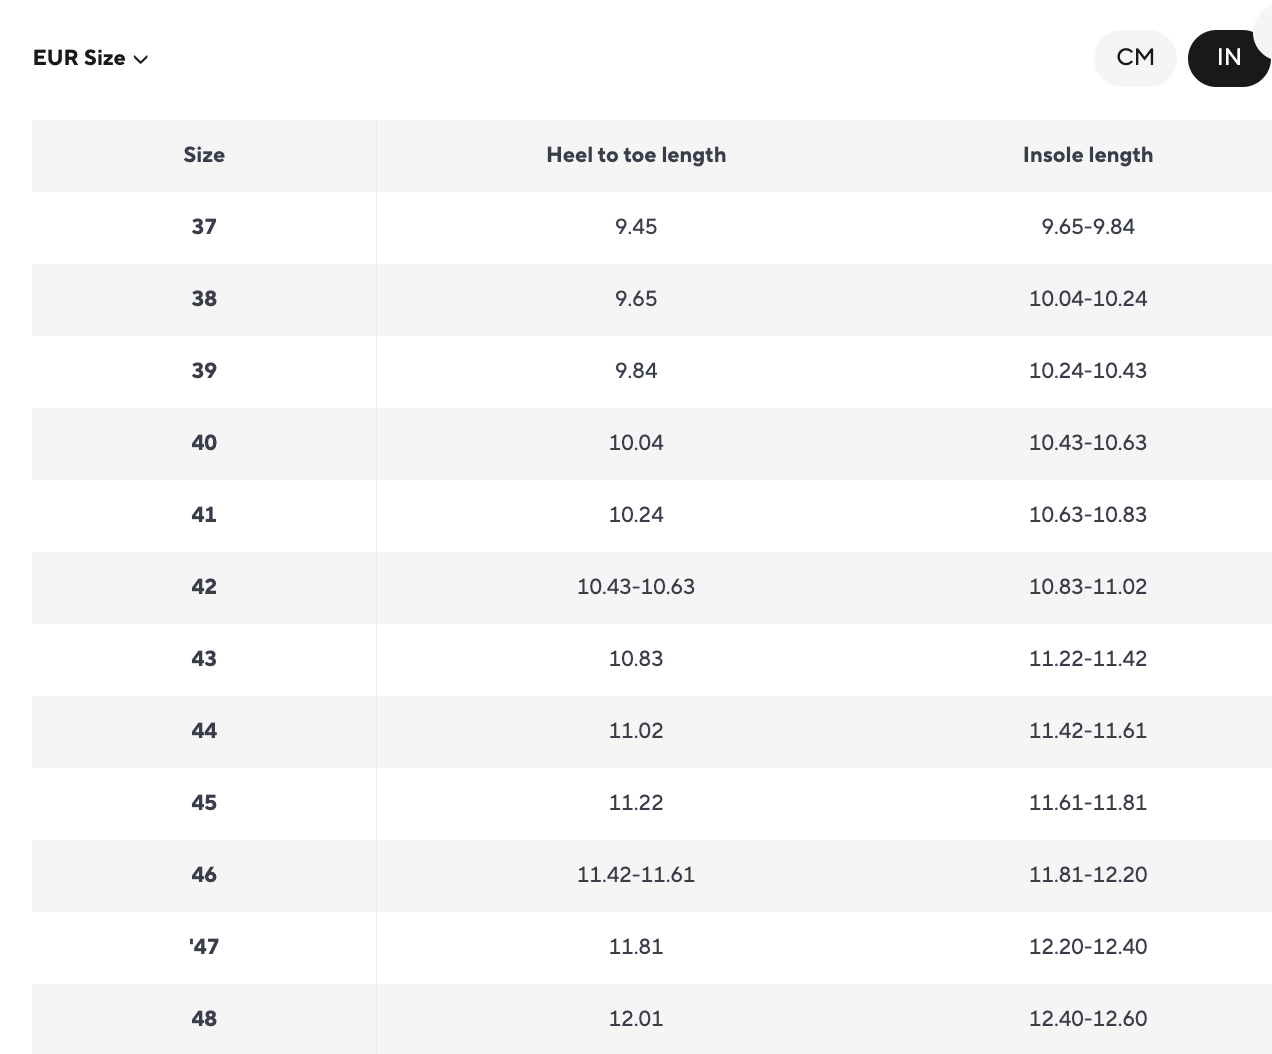Image resolution: width=1272 pixels, height=1054 pixels.
Task: Click the size 44 cell
Action: click(x=204, y=731)
